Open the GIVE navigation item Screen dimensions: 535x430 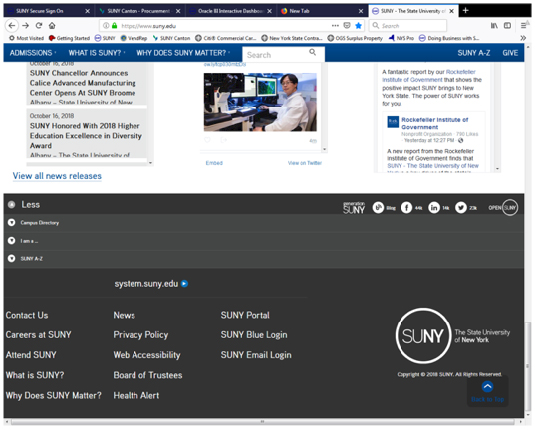coord(510,53)
